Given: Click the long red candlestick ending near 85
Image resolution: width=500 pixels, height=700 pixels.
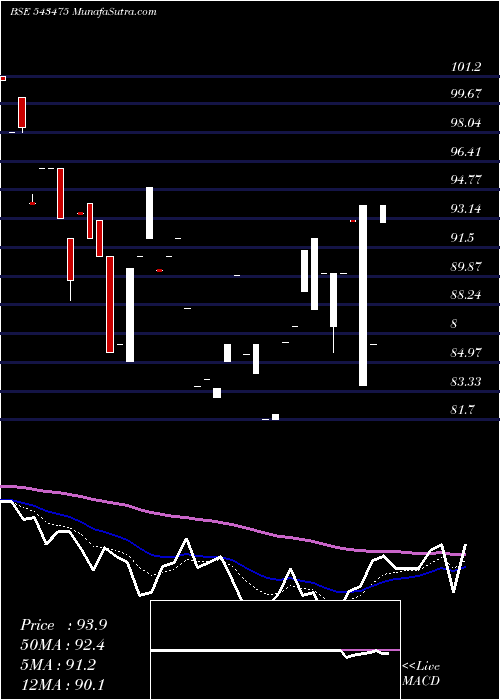Looking at the screenshot, I should pos(110,304).
